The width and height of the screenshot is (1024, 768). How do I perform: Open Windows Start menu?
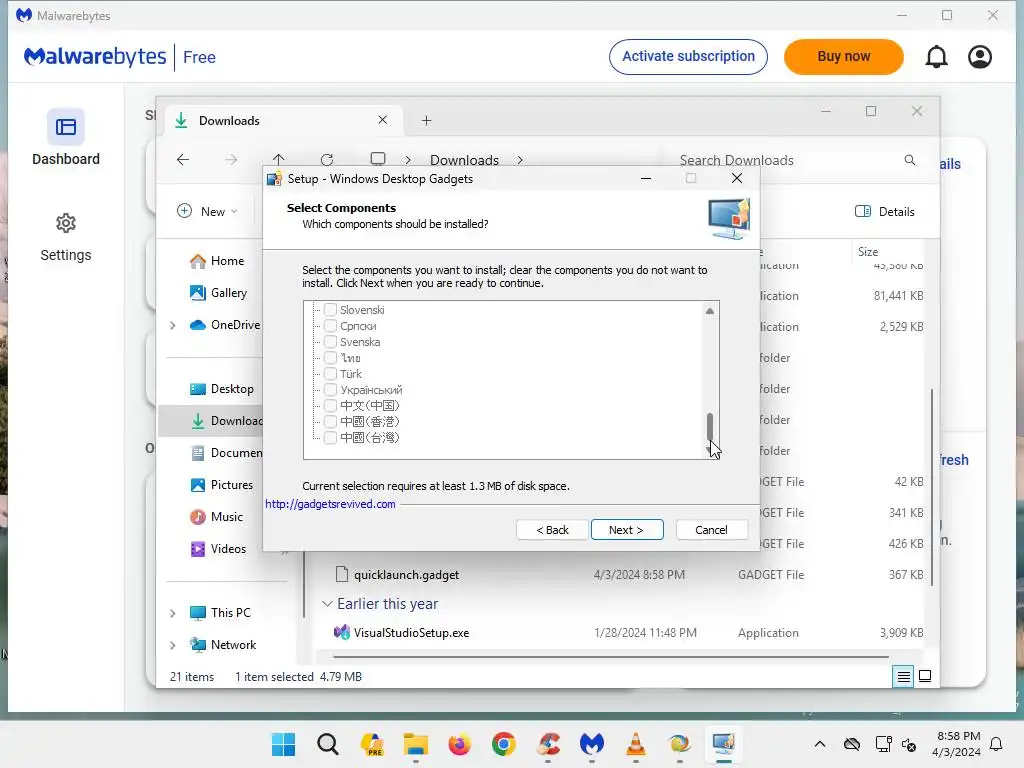(x=283, y=744)
